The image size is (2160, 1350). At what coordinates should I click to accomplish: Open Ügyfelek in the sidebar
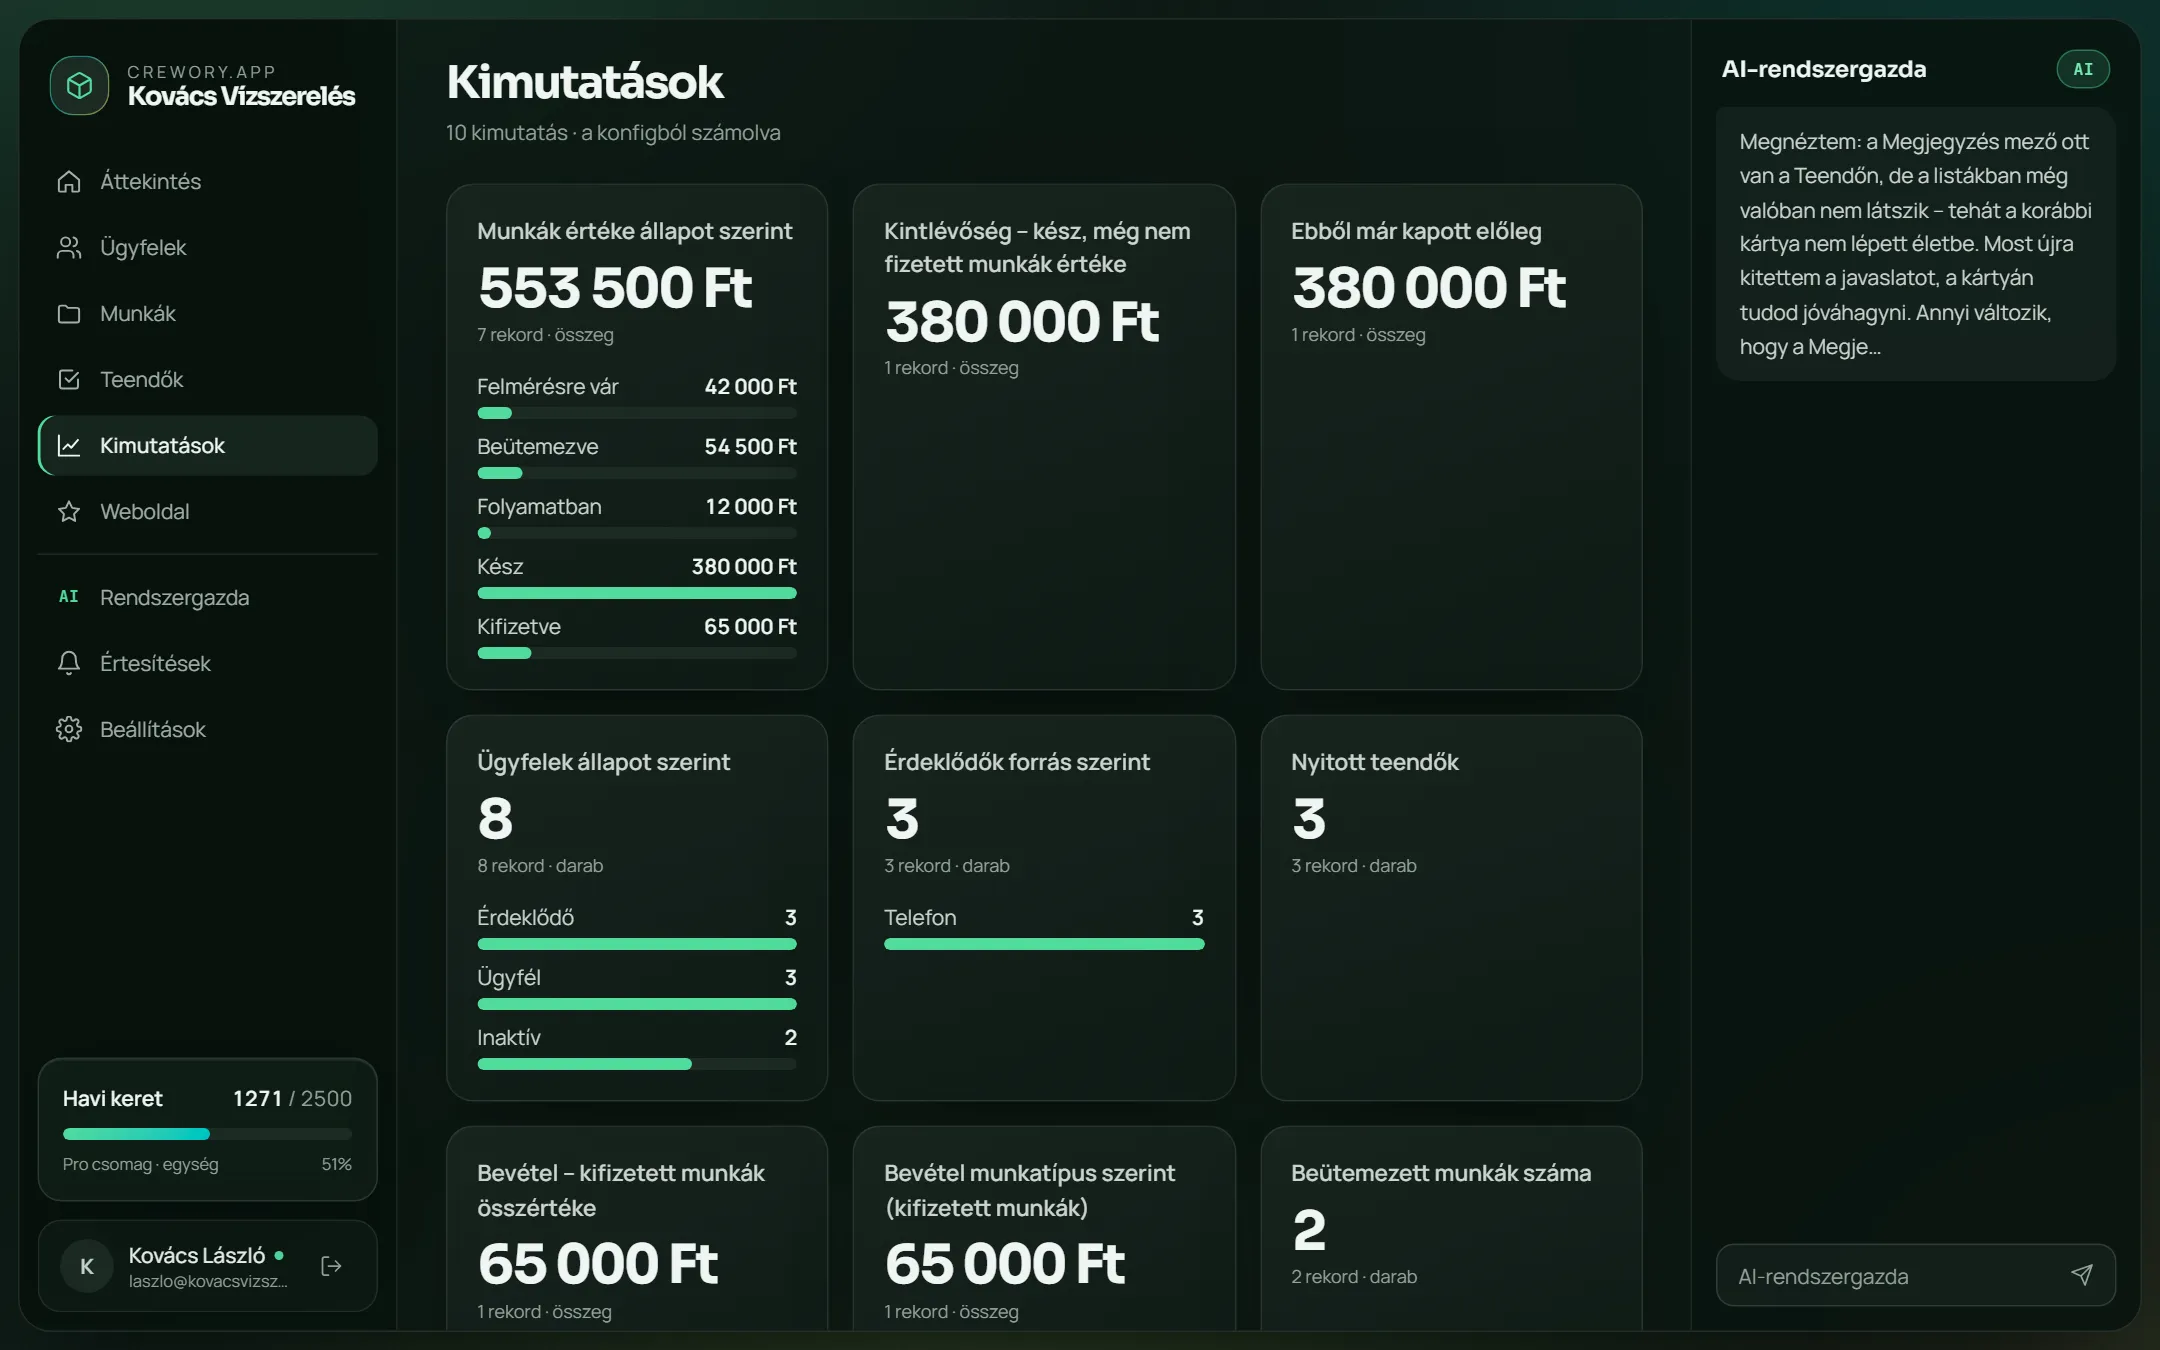207,247
